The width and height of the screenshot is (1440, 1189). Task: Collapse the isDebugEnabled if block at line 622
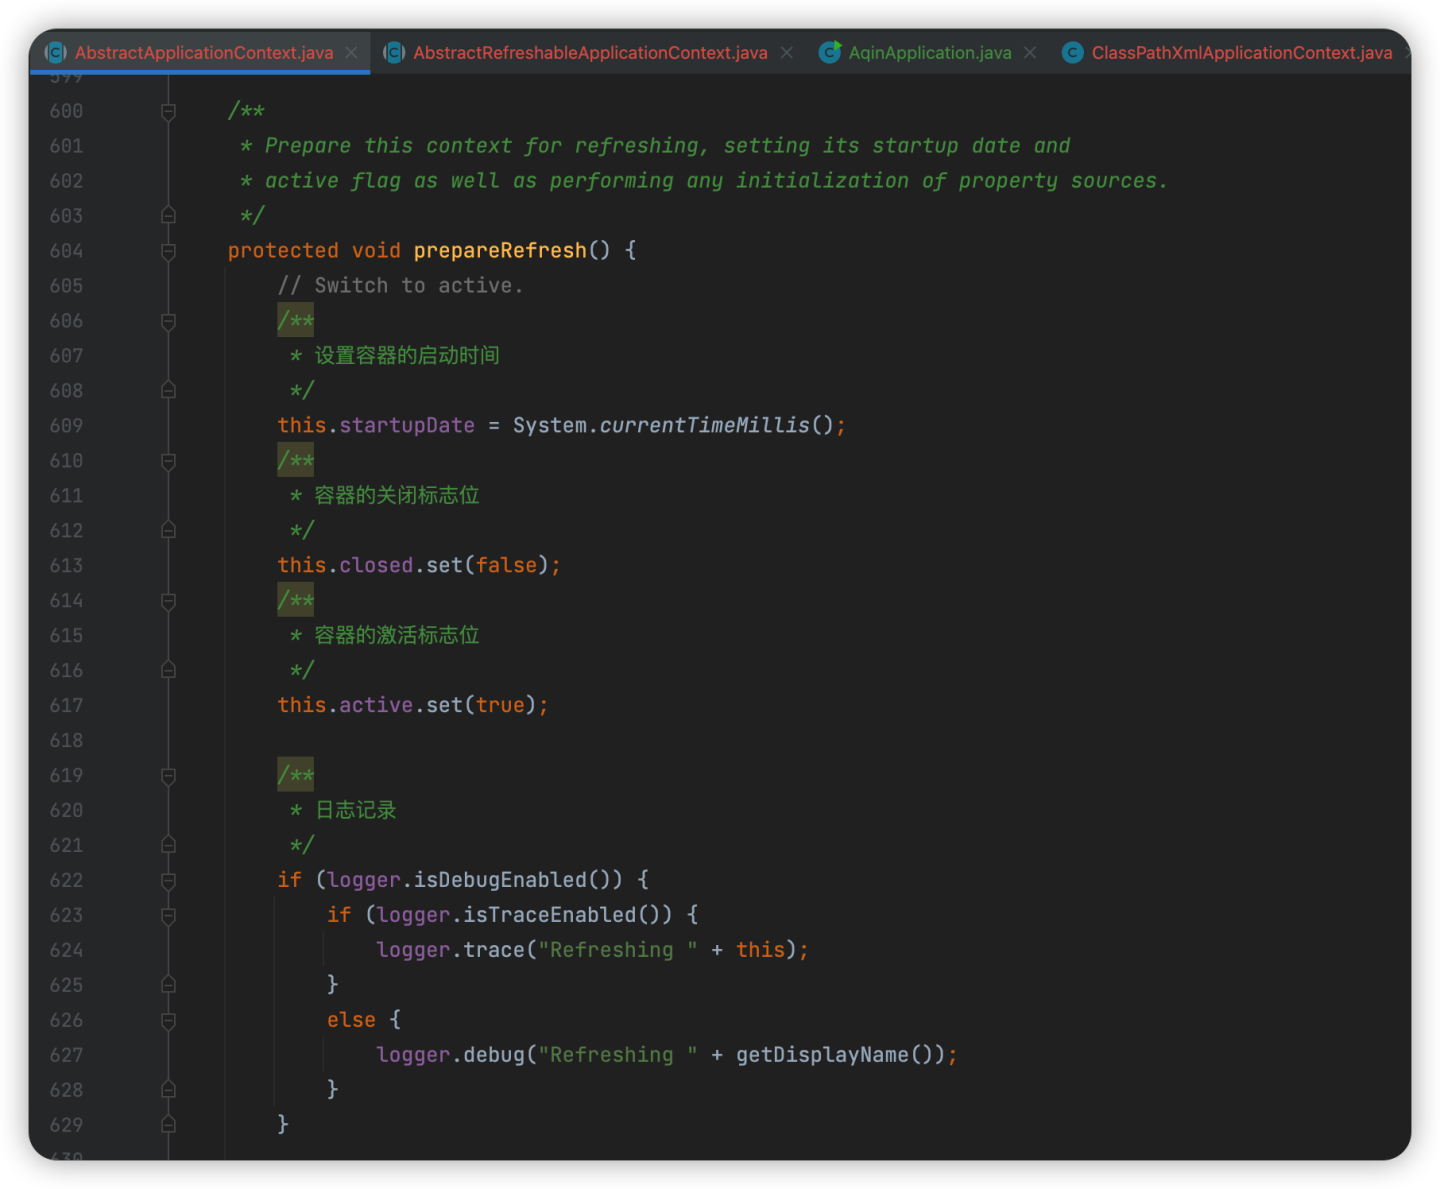tap(168, 881)
